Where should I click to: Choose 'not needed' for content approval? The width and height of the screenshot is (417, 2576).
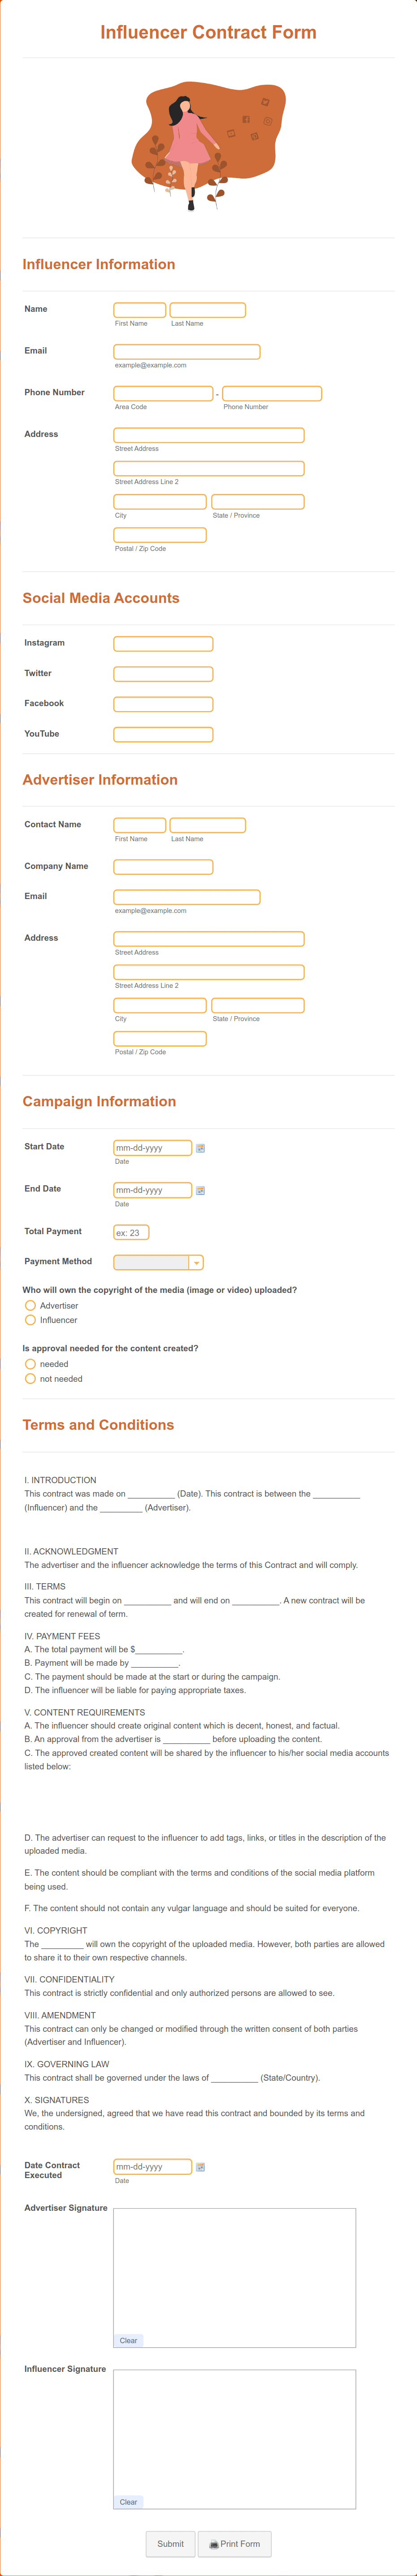(31, 1379)
